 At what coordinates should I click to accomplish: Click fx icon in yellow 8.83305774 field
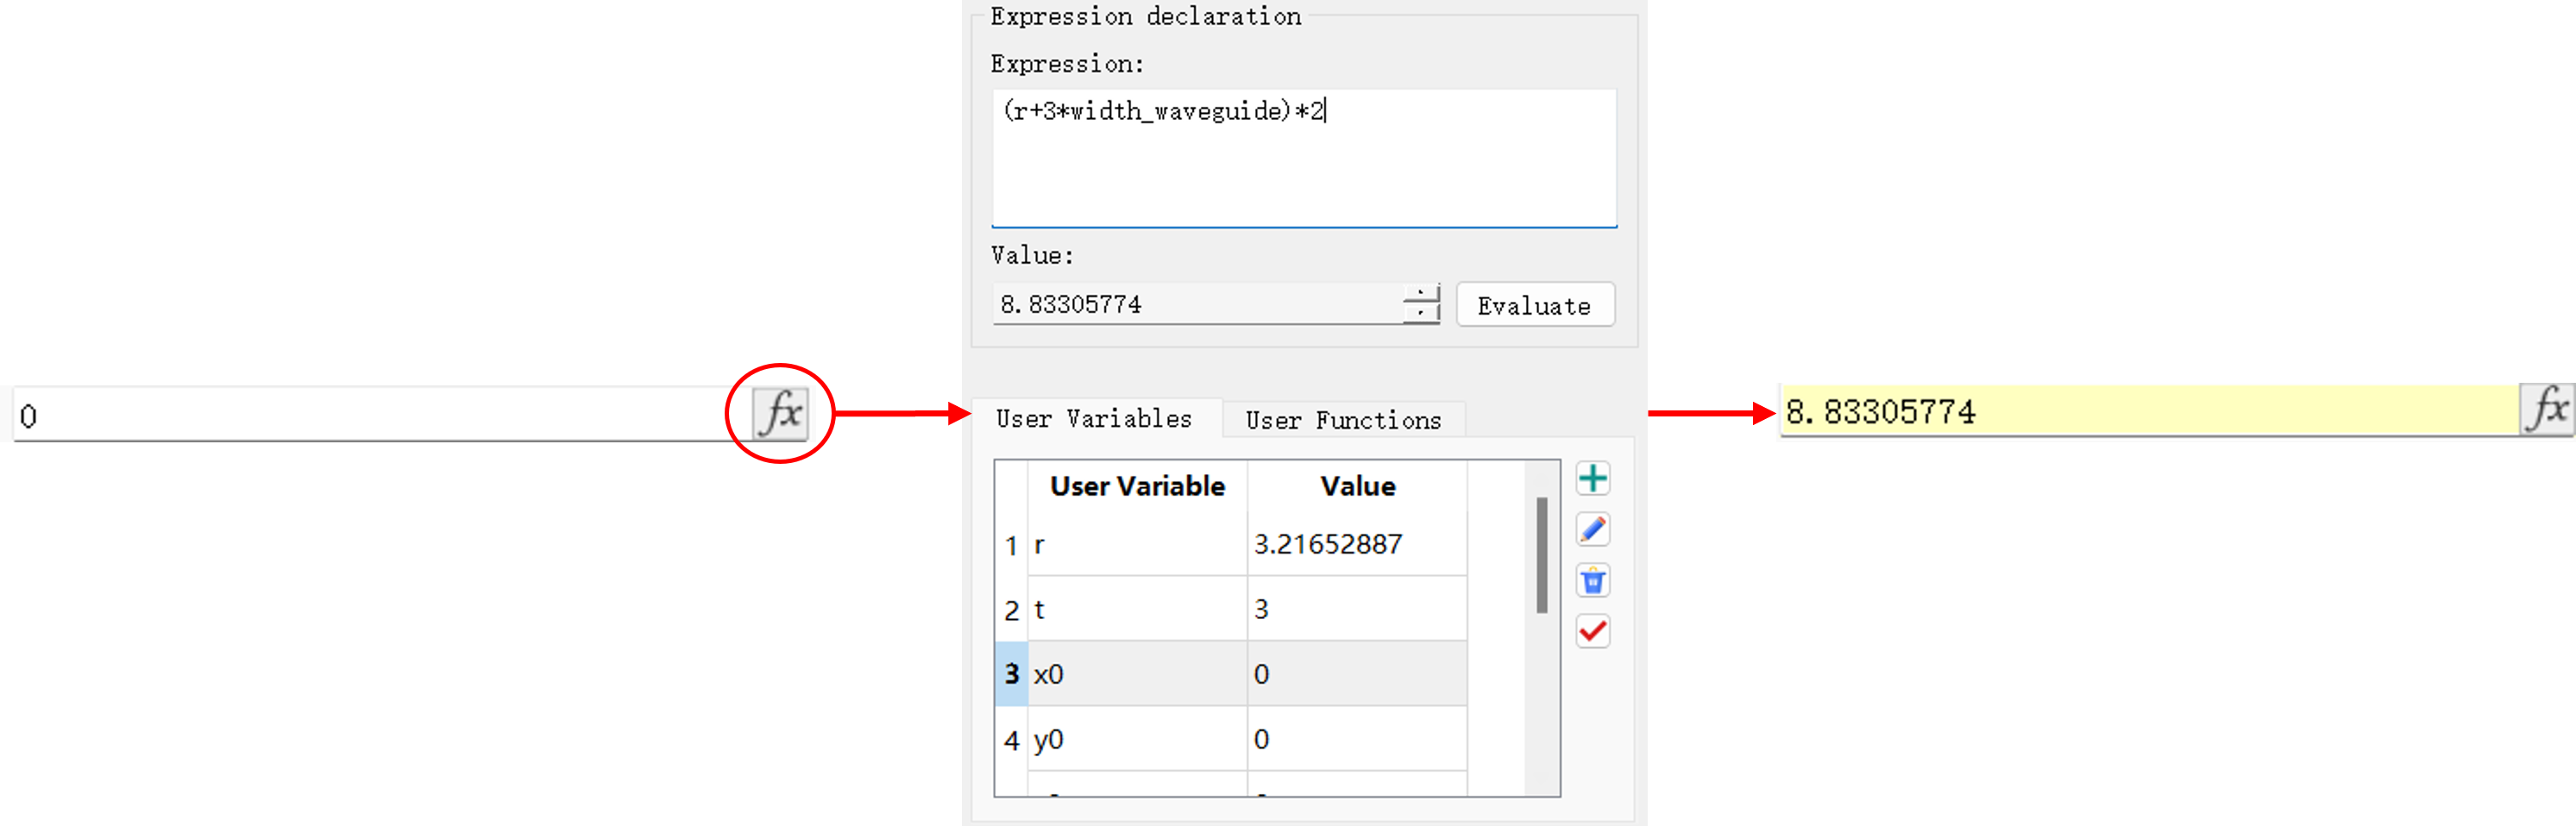[x=2547, y=410]
